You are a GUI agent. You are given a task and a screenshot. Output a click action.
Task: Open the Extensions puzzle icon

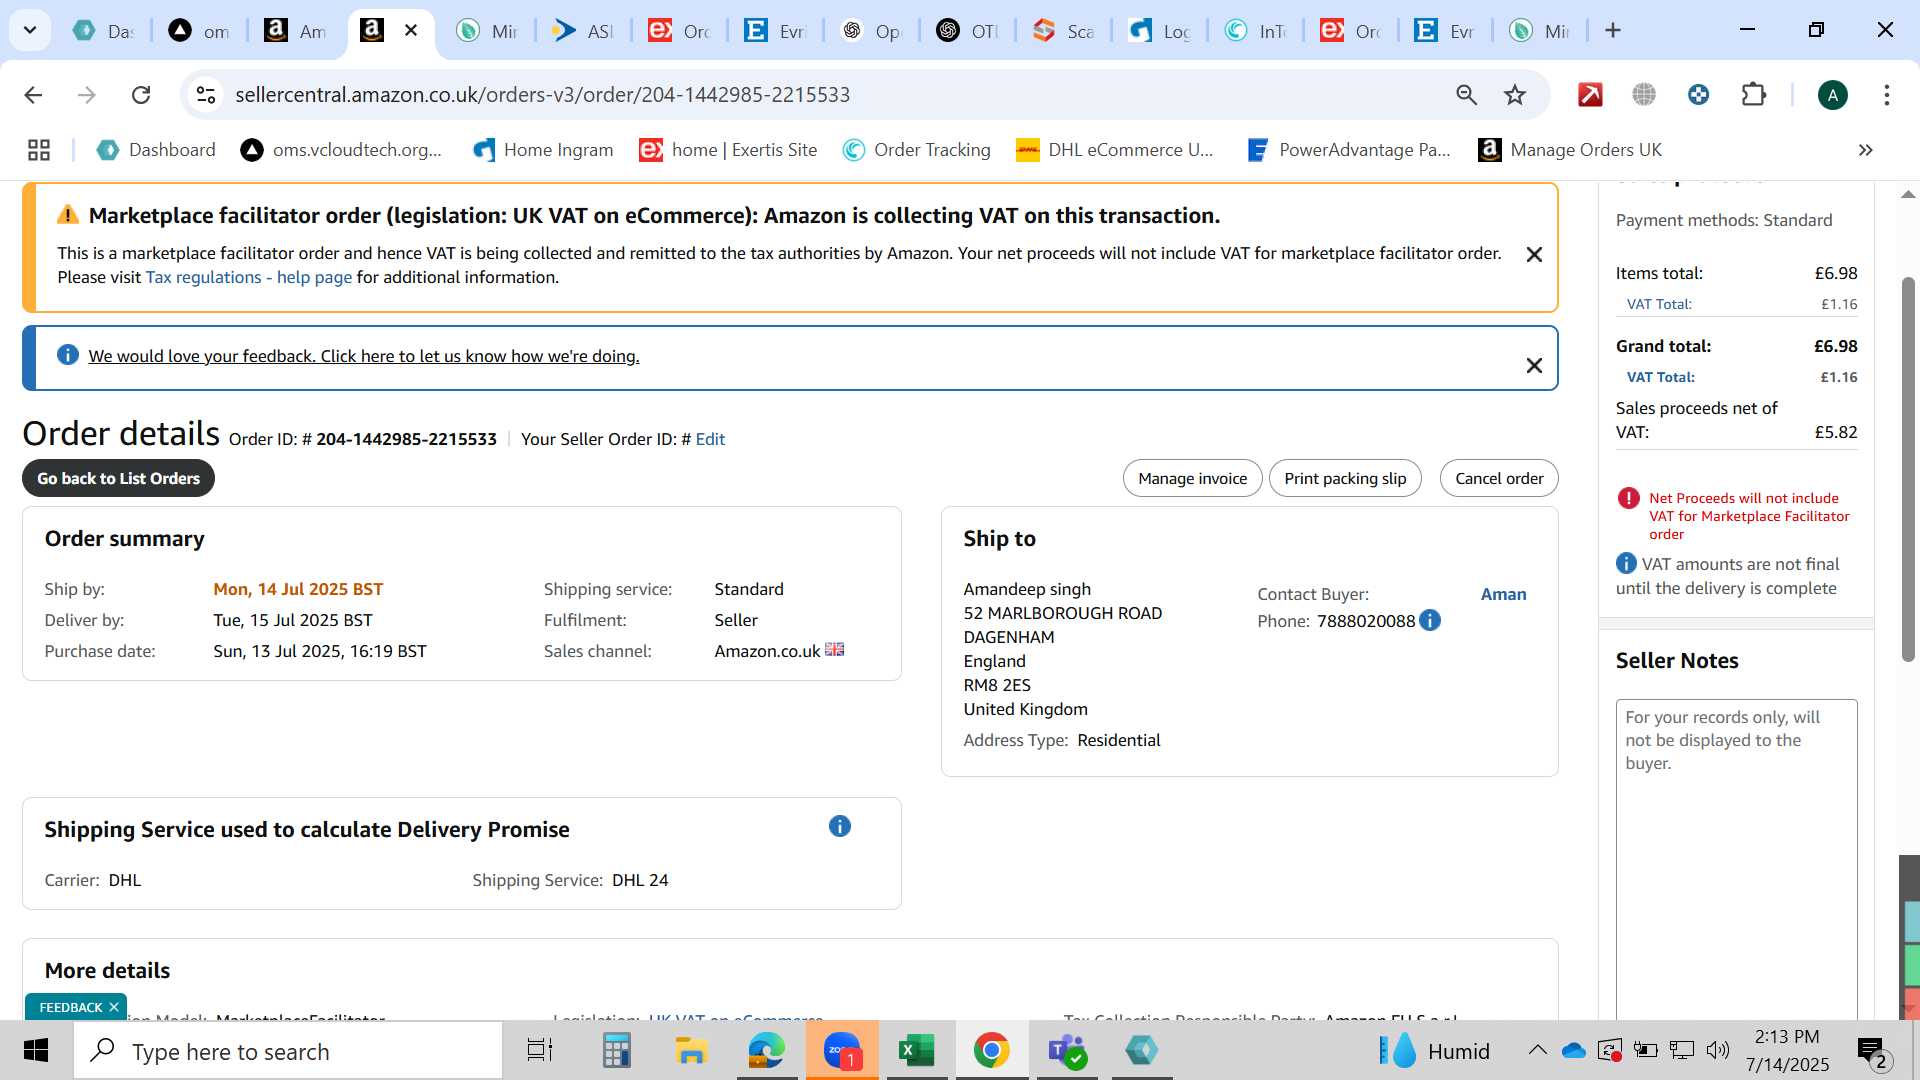point(1753,95)
